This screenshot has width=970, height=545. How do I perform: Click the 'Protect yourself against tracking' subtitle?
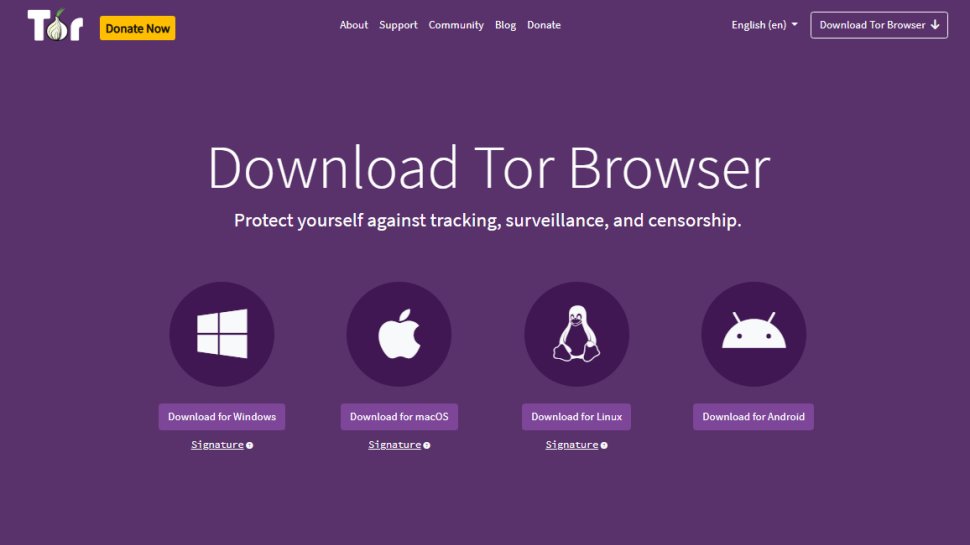(x=487, y=220)
